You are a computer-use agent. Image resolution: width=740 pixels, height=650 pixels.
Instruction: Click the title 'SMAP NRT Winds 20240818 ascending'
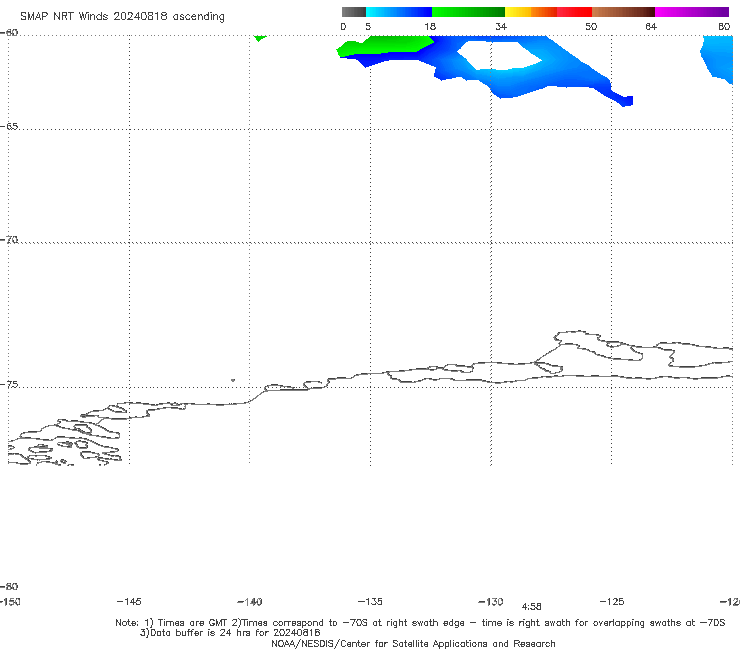pyautogui.click(x=122, y=16)
